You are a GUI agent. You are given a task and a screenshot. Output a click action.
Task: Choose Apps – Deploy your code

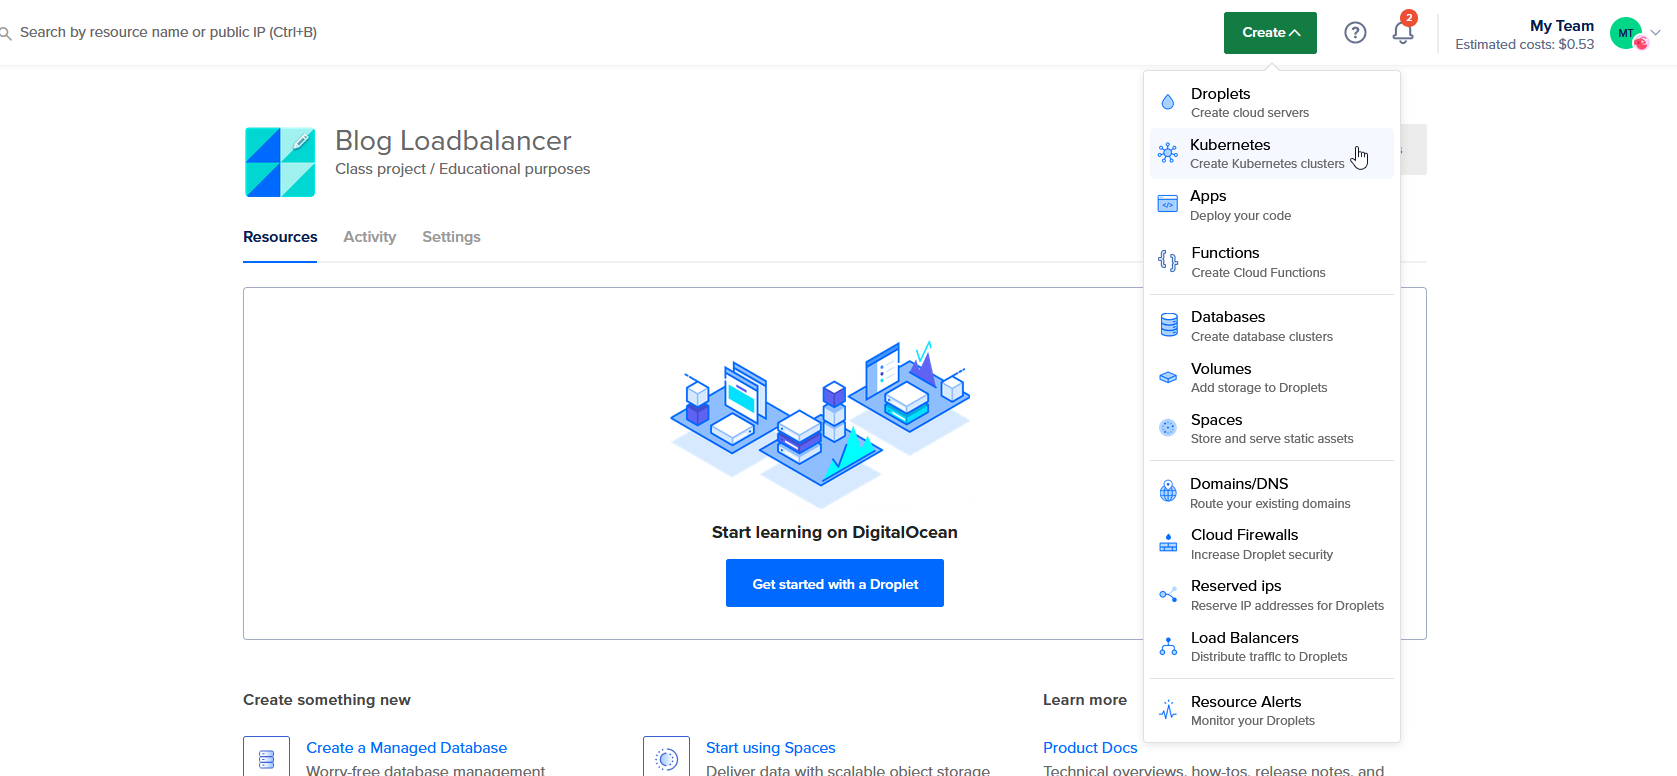click(1272, 205)
